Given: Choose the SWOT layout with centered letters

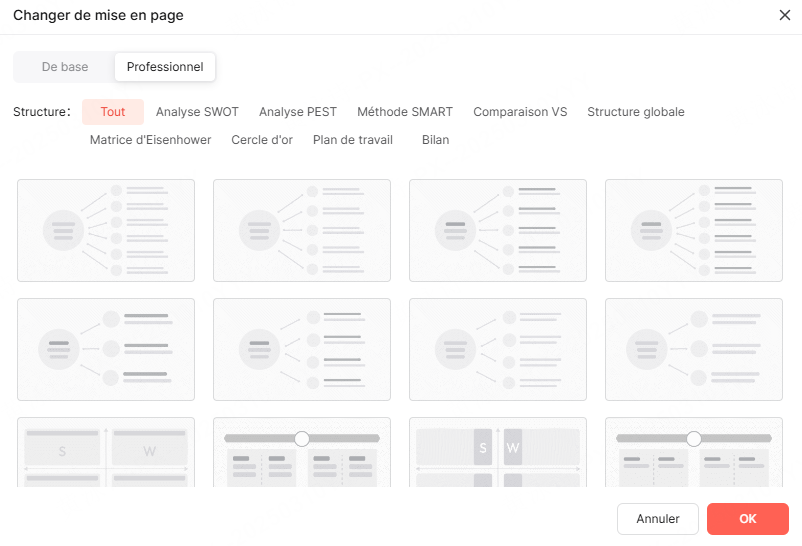Looking at the screenshot, I should pyautogui.click(x=498, y=452).
